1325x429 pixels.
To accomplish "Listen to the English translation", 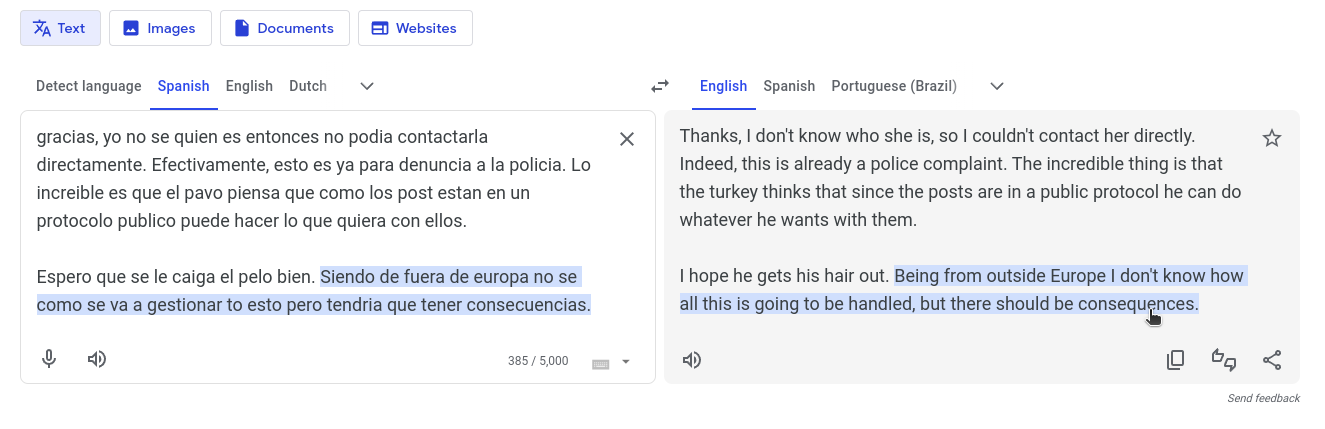I will pos(692,360).
